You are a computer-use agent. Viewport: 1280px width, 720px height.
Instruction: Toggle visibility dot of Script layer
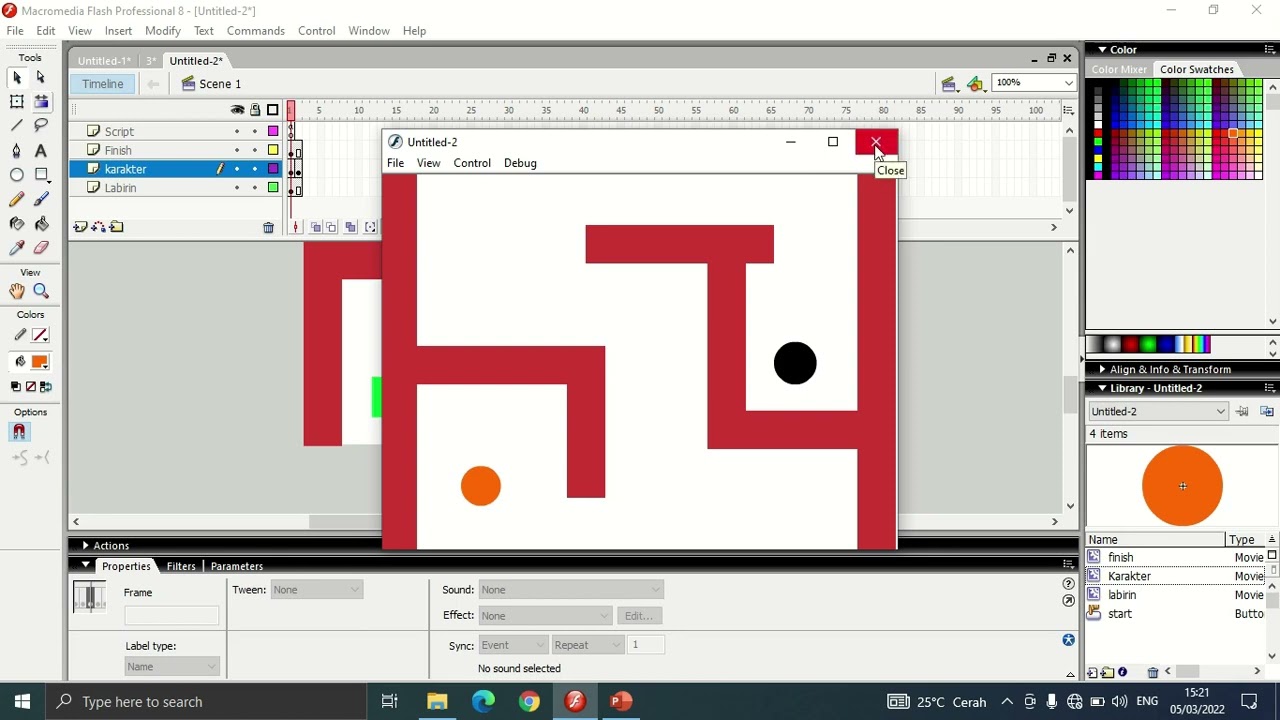pos(237,132)
